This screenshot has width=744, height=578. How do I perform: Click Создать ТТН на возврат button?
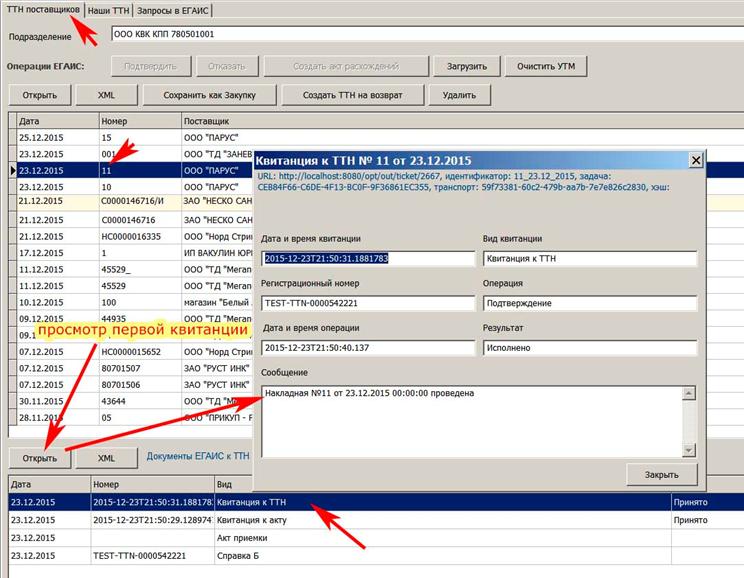[353, 95]
